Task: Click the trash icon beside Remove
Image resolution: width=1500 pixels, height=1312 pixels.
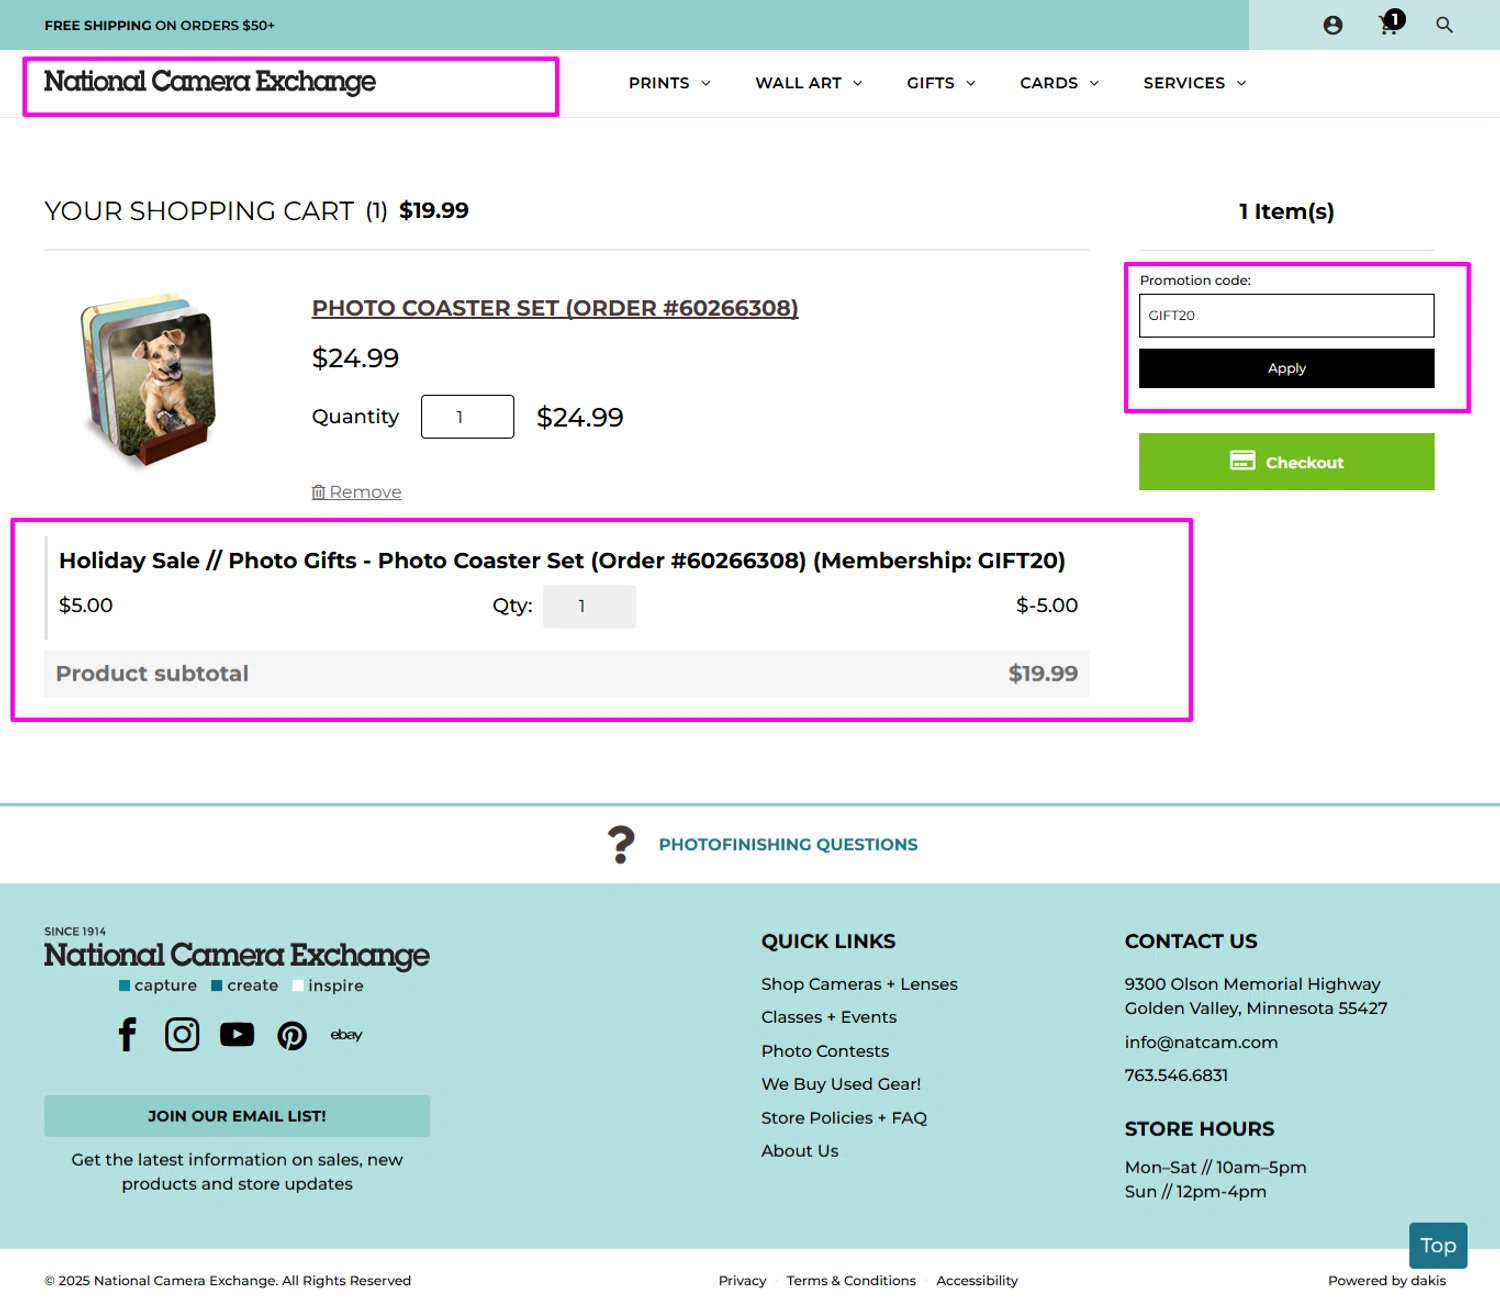Action: [x=318, y=492]
